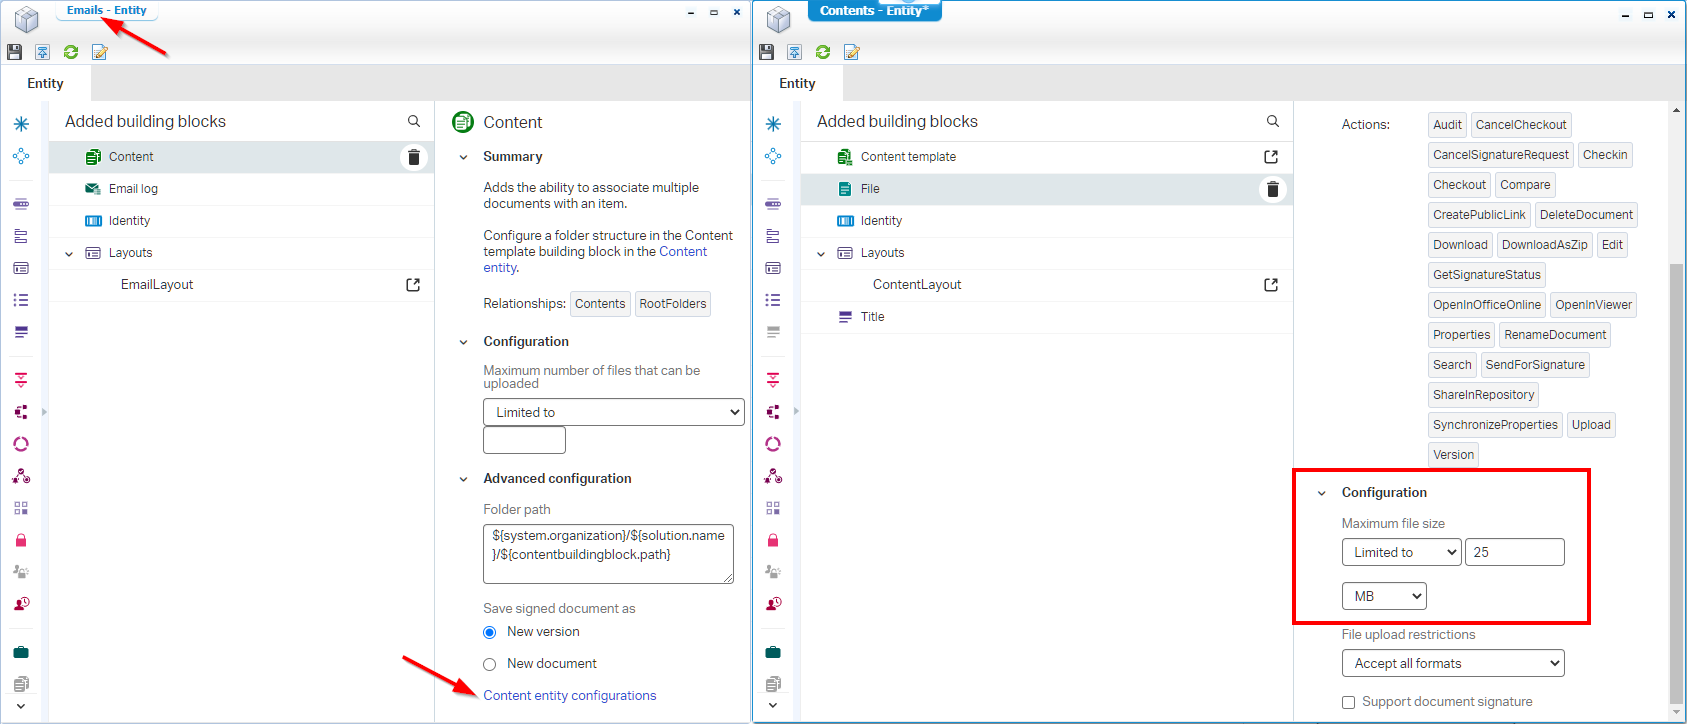Screen dimensions: 1687x724
Task: Click the refresh icon in Contents entity toolbar
Action: click(x=822, y=52)
